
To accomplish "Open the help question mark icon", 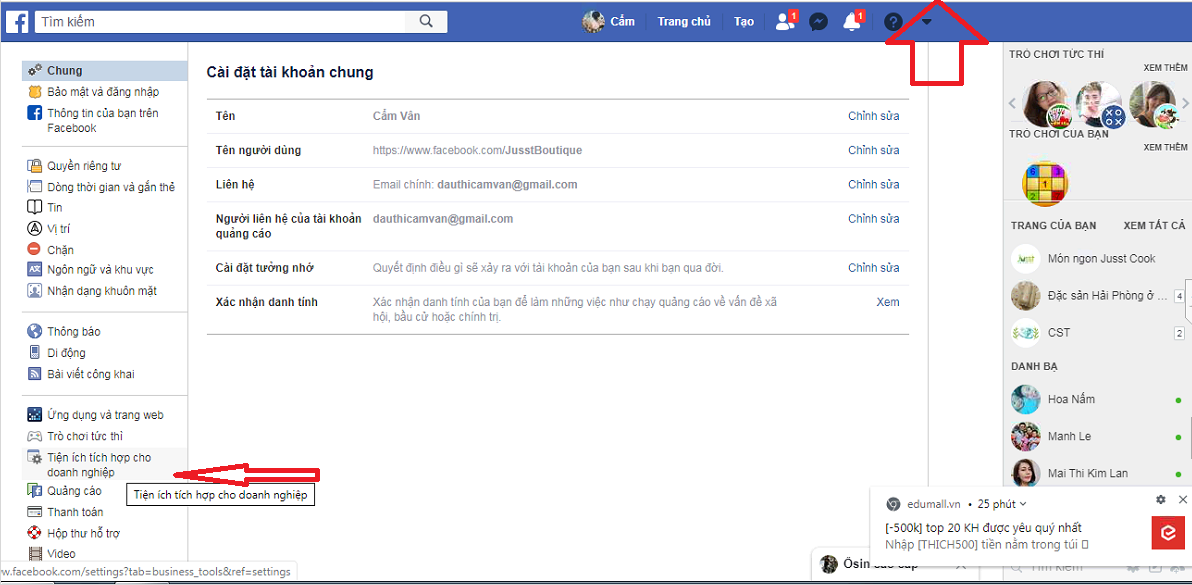I will (893, 22).
